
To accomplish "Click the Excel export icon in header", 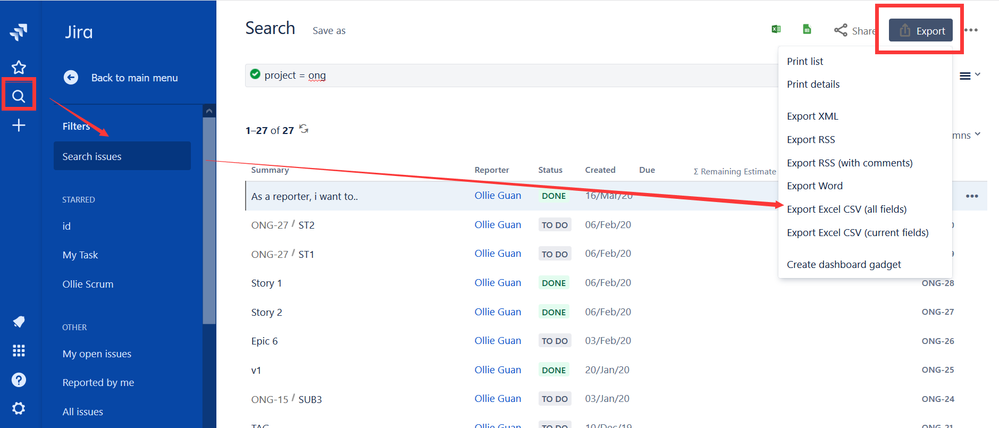I will pos(776,29).
